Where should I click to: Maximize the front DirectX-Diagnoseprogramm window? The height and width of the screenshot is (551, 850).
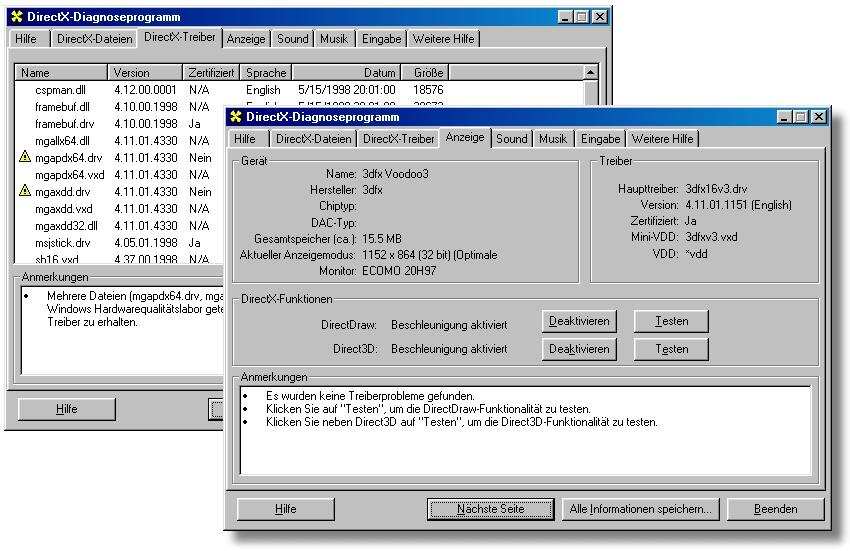click(x=802, y=117)
